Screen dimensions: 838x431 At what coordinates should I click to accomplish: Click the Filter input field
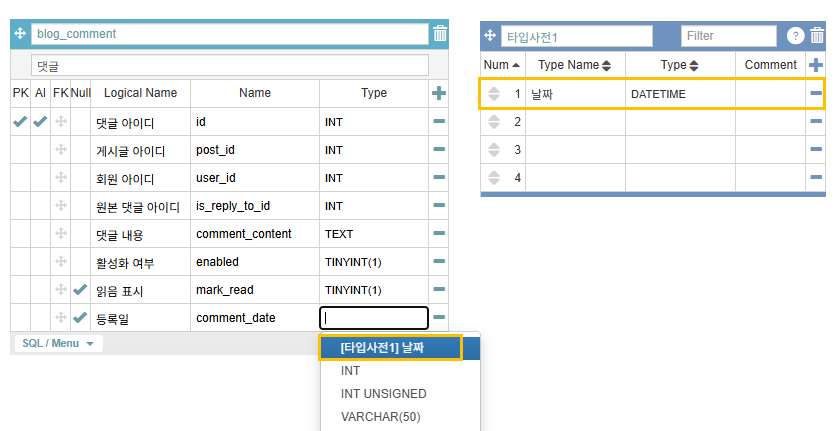point(728,36)
